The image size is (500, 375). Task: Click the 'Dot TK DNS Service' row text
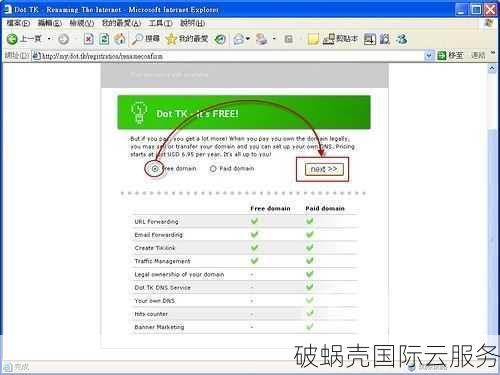pos(163,287)
